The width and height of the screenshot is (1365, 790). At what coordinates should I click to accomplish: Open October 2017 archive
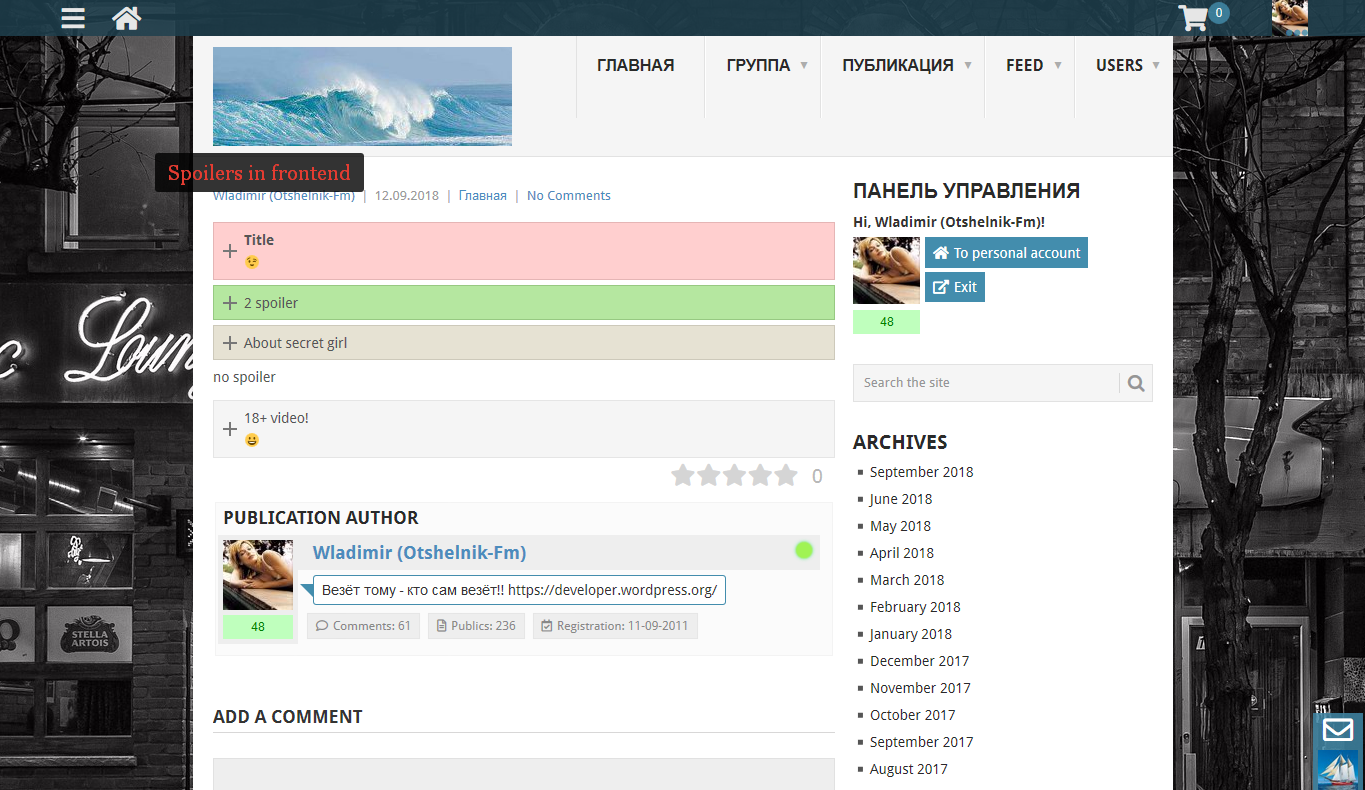pyautogui.click(x=912, y=715)
